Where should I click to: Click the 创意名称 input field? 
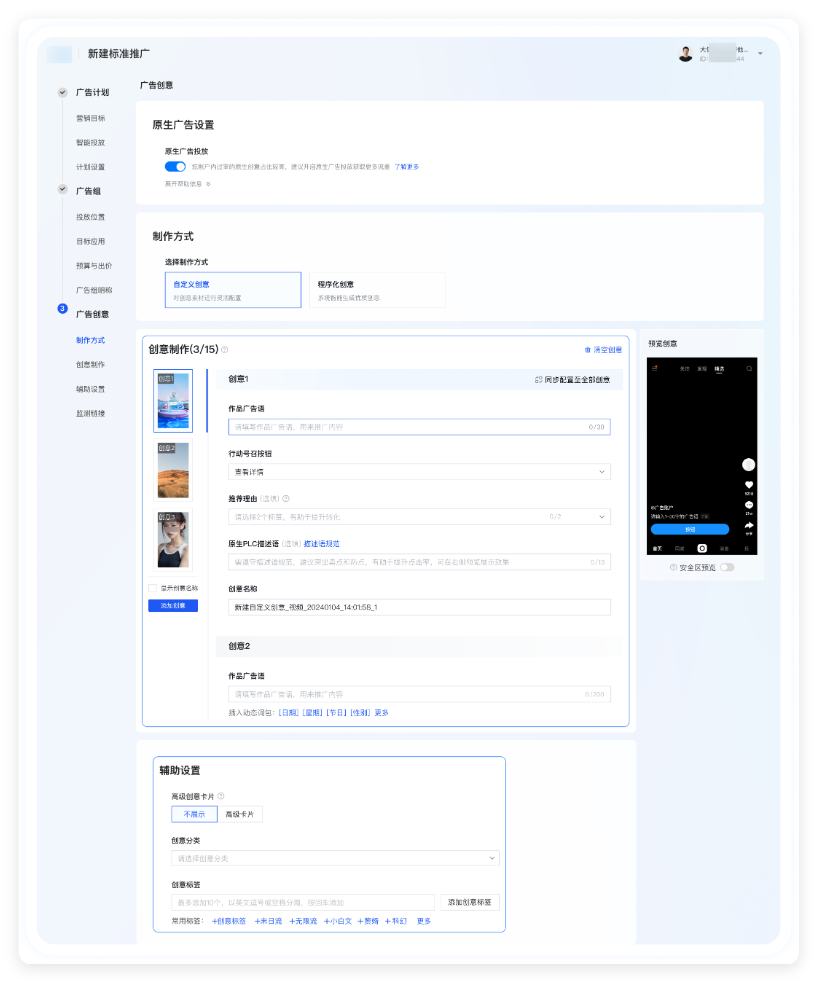point(419,607)
